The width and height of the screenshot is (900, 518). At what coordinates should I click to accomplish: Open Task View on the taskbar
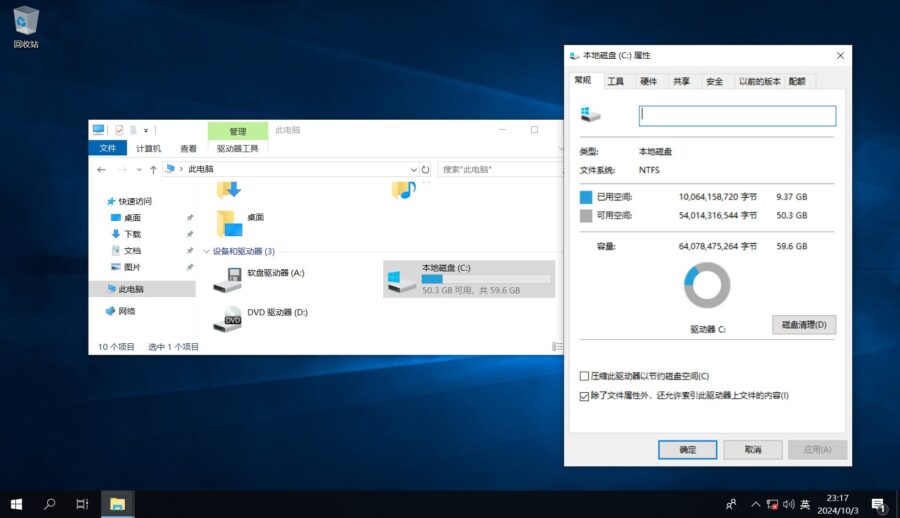pos(82,504)
